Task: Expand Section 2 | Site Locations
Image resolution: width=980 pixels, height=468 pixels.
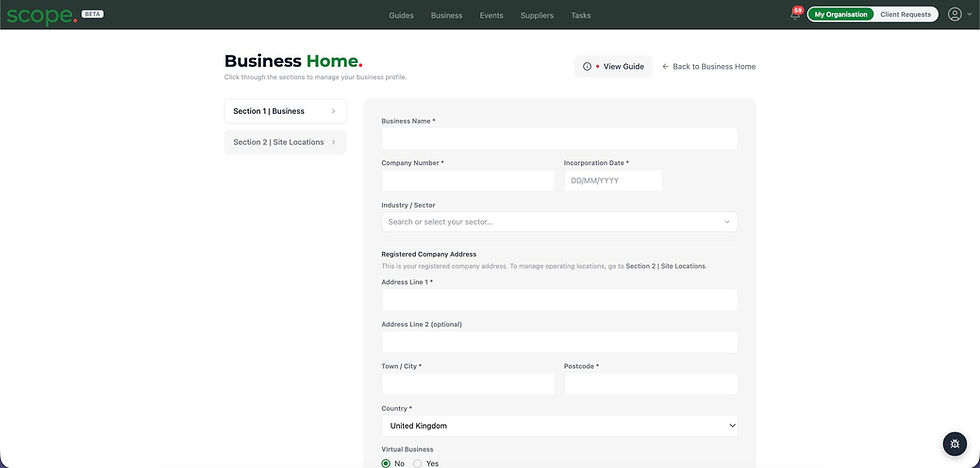Action: point(285,142)
